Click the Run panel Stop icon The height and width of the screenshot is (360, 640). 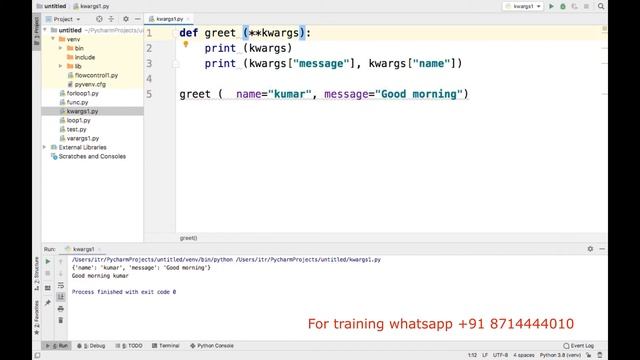point(48,273)
